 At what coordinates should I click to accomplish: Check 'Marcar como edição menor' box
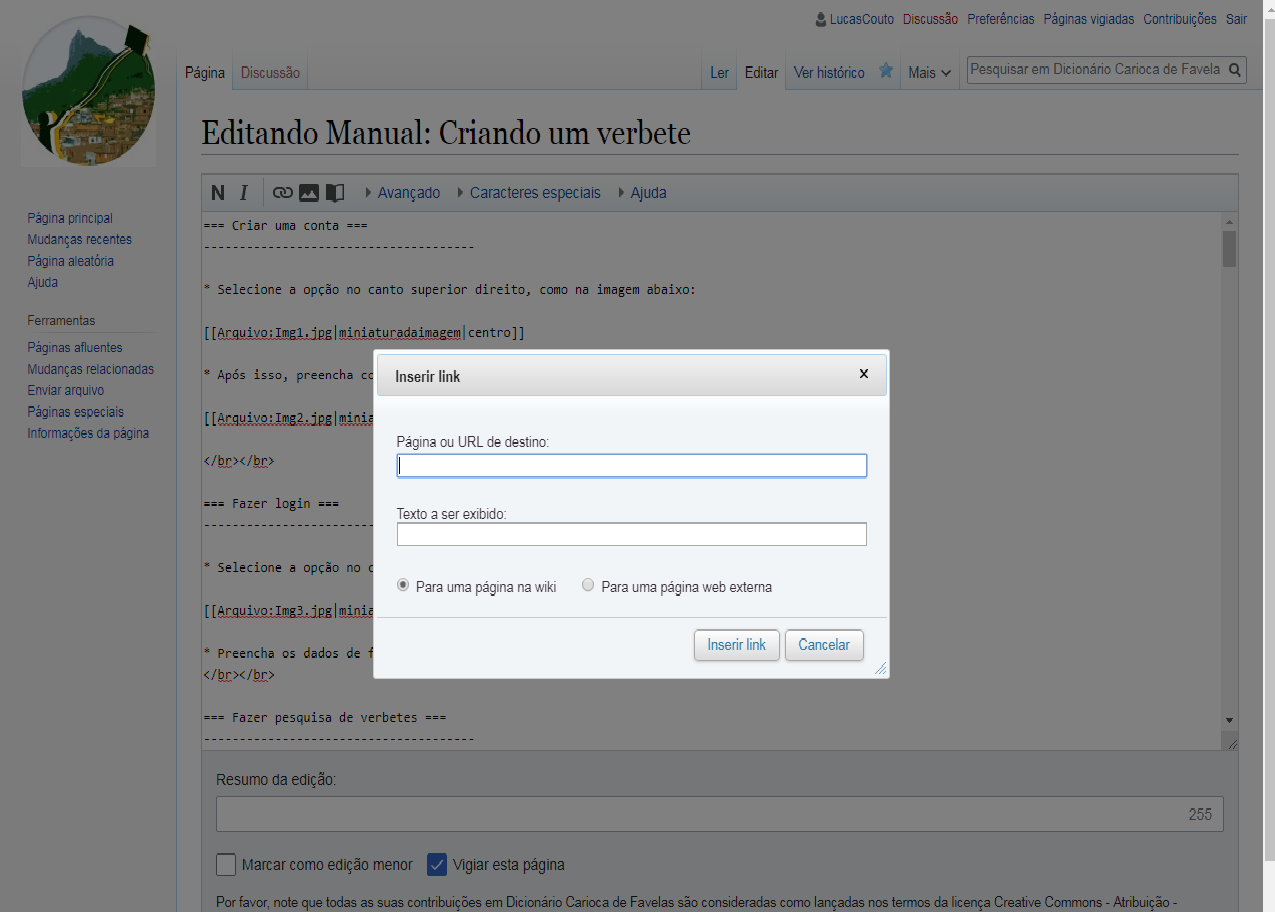(226, 864)
